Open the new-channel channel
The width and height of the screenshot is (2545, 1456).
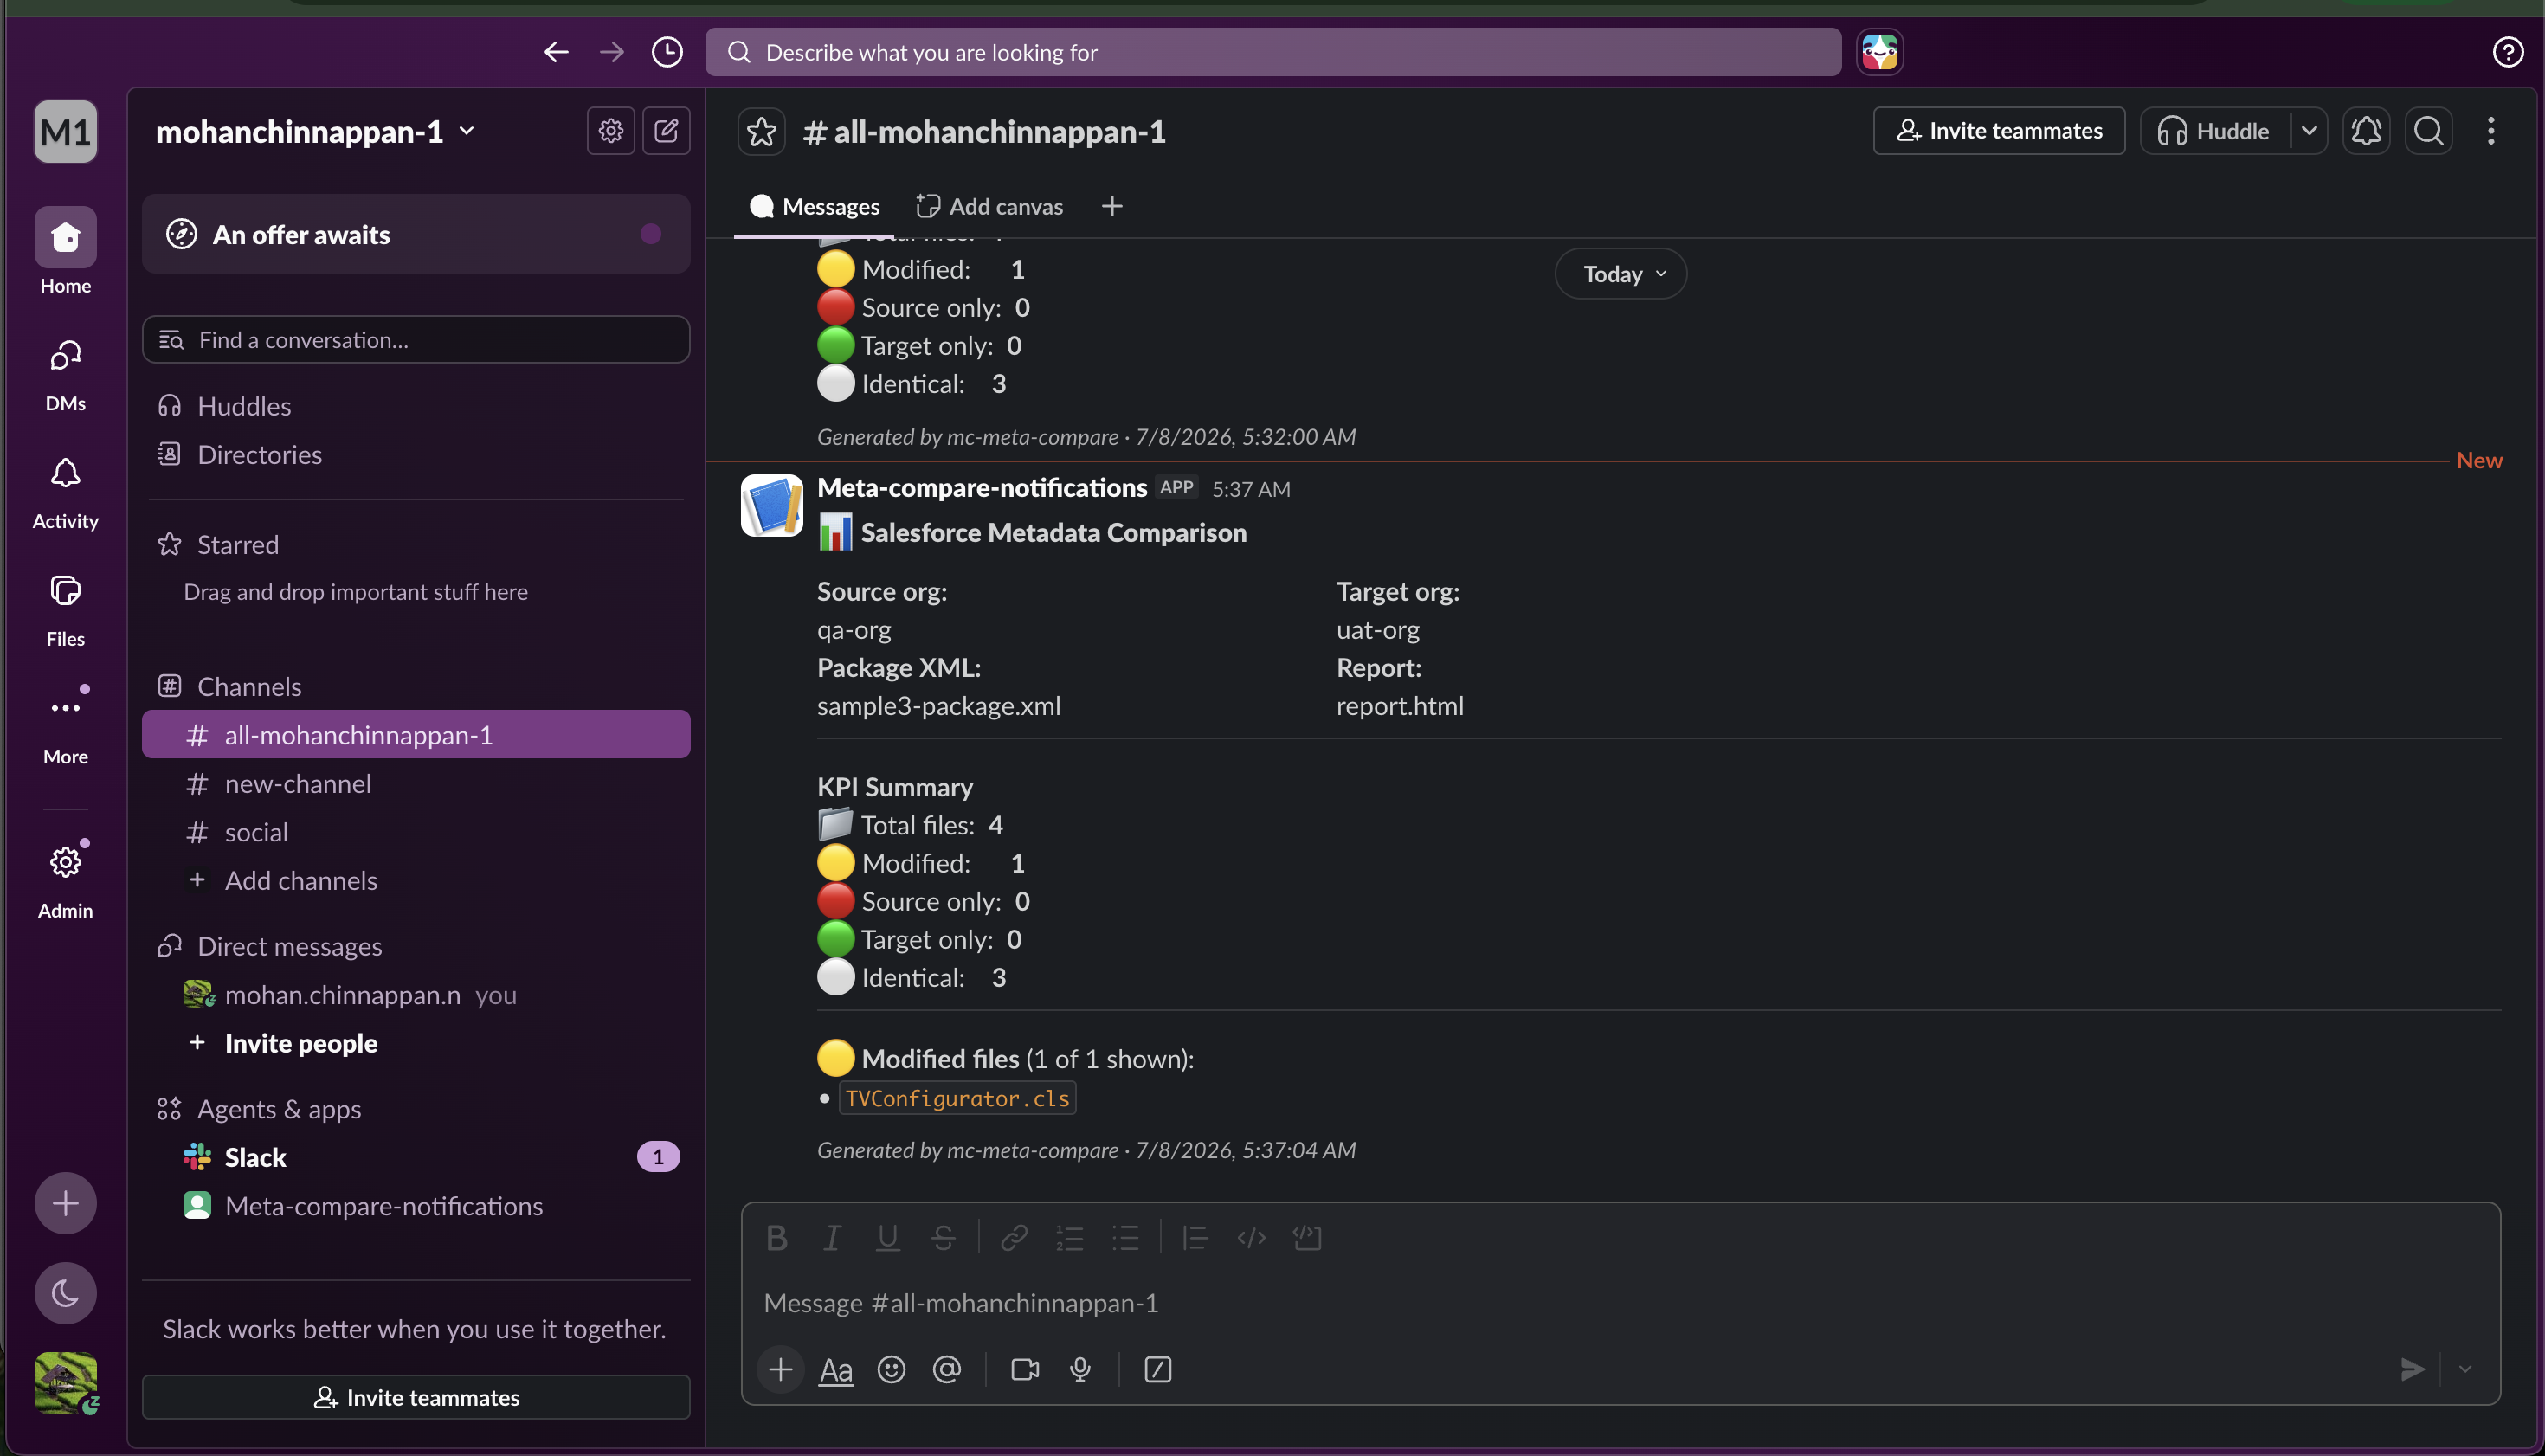[x=415, y=783]
